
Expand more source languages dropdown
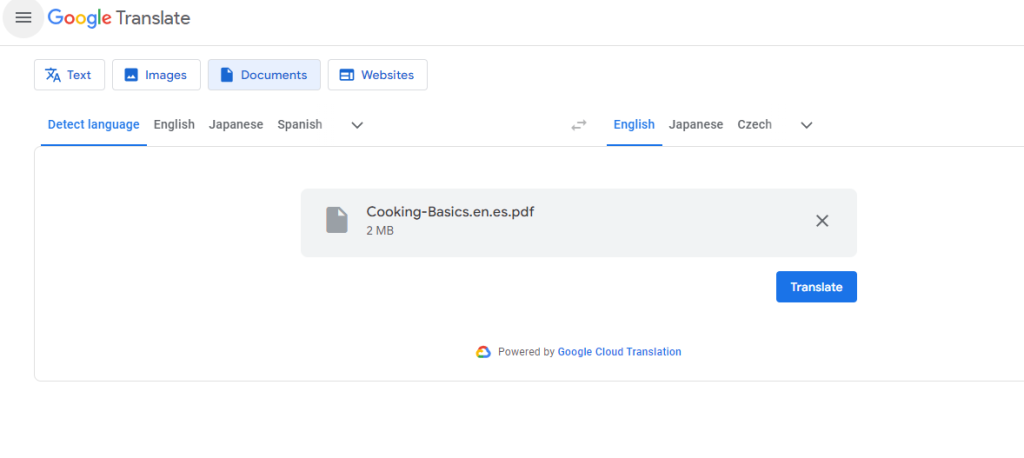pyautogui.click(x=357, y=125)
